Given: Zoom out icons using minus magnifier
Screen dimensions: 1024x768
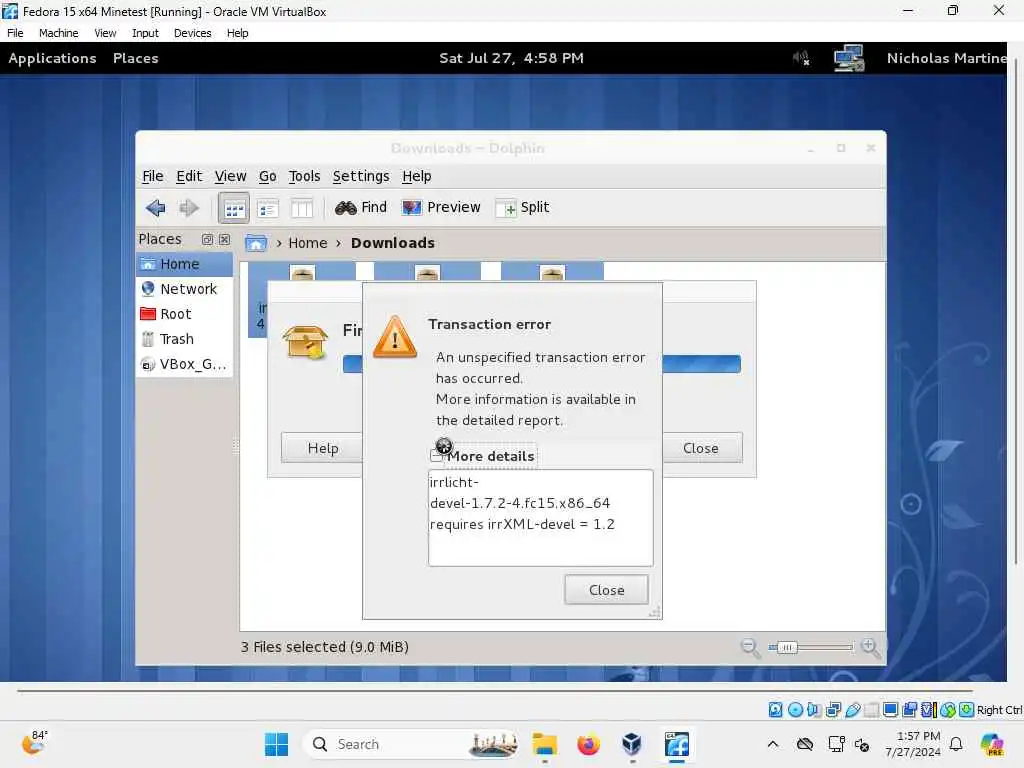Looking at the screenshot, I should (x=750, y=647).
